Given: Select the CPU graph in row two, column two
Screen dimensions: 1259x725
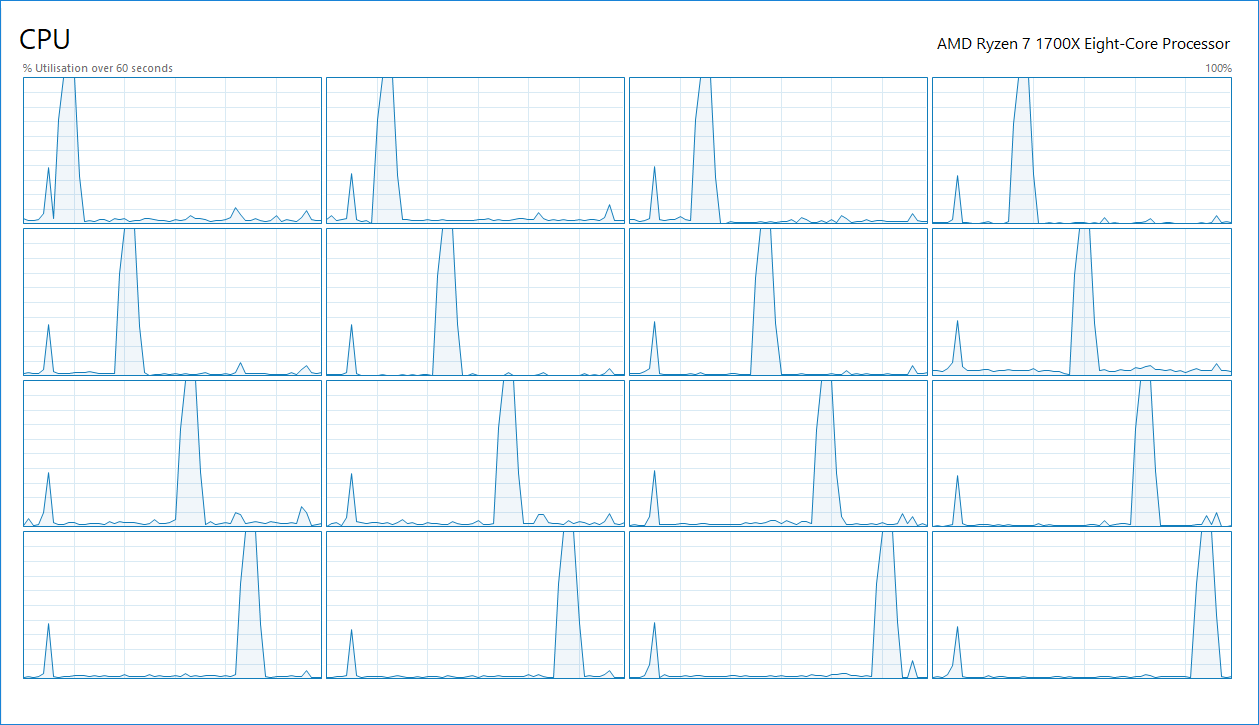Looking at the screenshot, I should pyautogui.click(x=475, y=303).
